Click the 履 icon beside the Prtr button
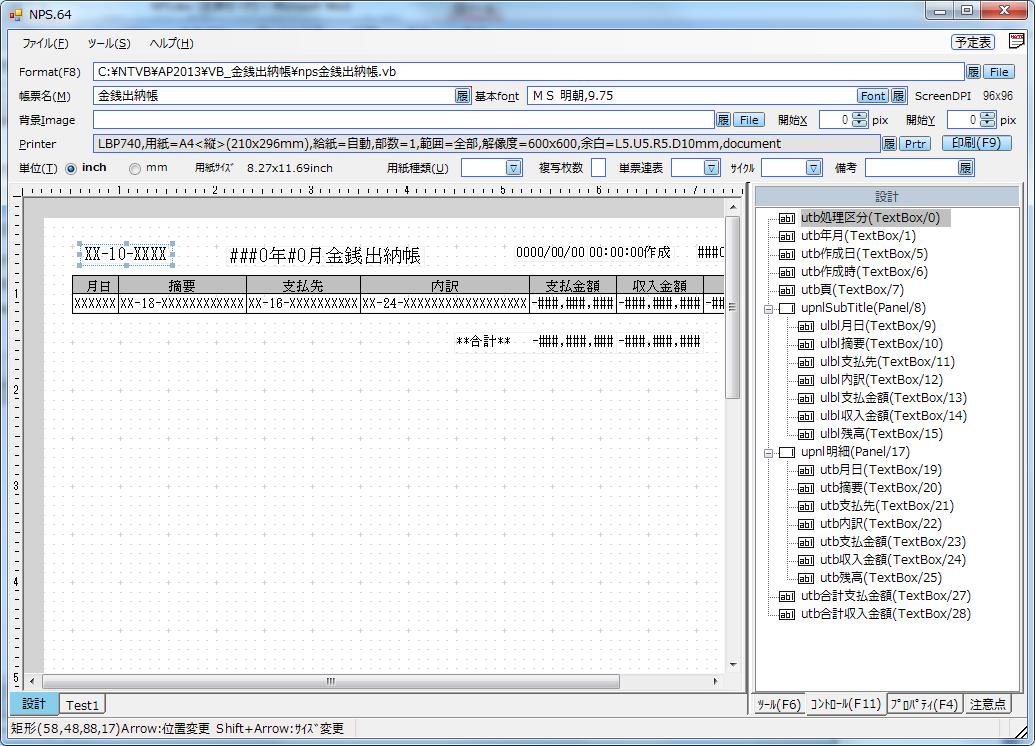Viewport: 1035px width, 746px height. click(889, 144)
